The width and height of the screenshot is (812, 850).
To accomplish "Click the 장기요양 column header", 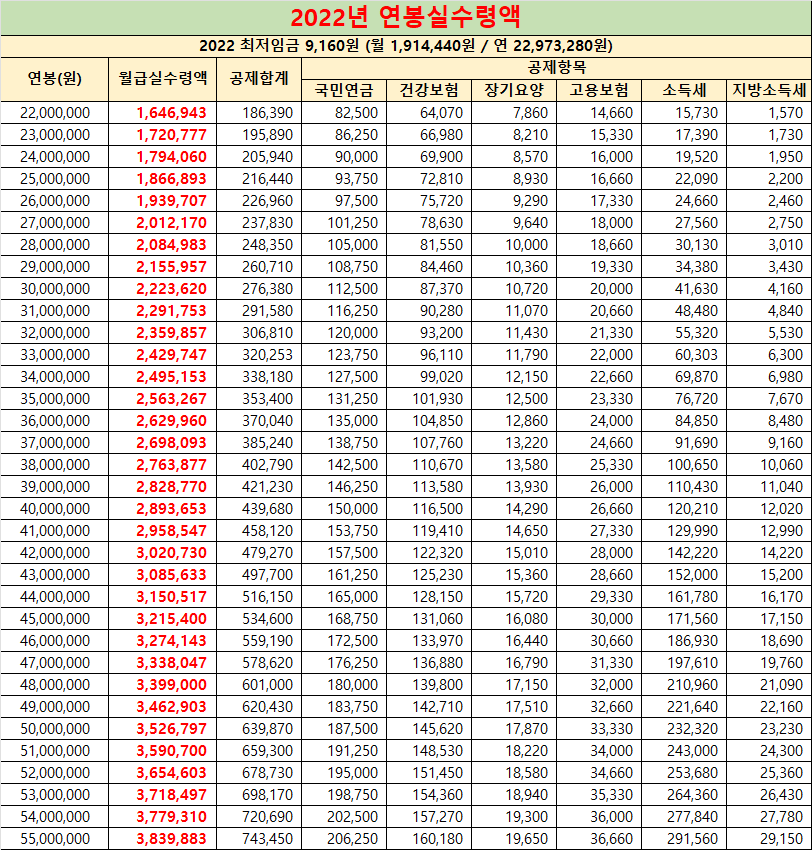I will click(x=514, y=91).
